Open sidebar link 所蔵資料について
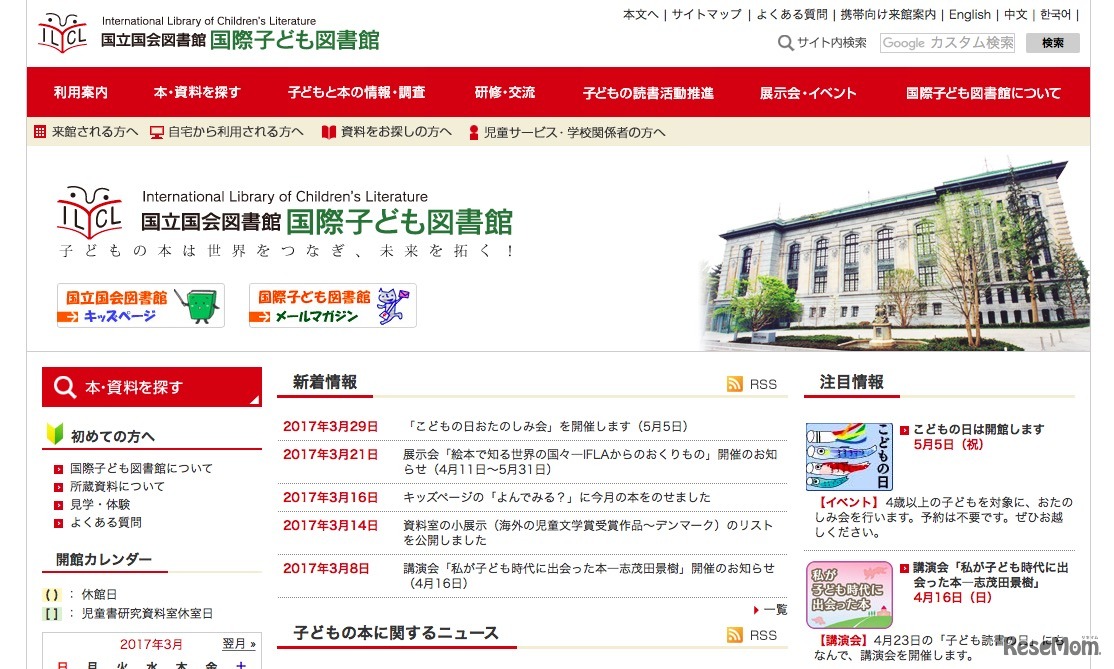The height and width of the screenshot is (669, 1114). tap(117, 486)
